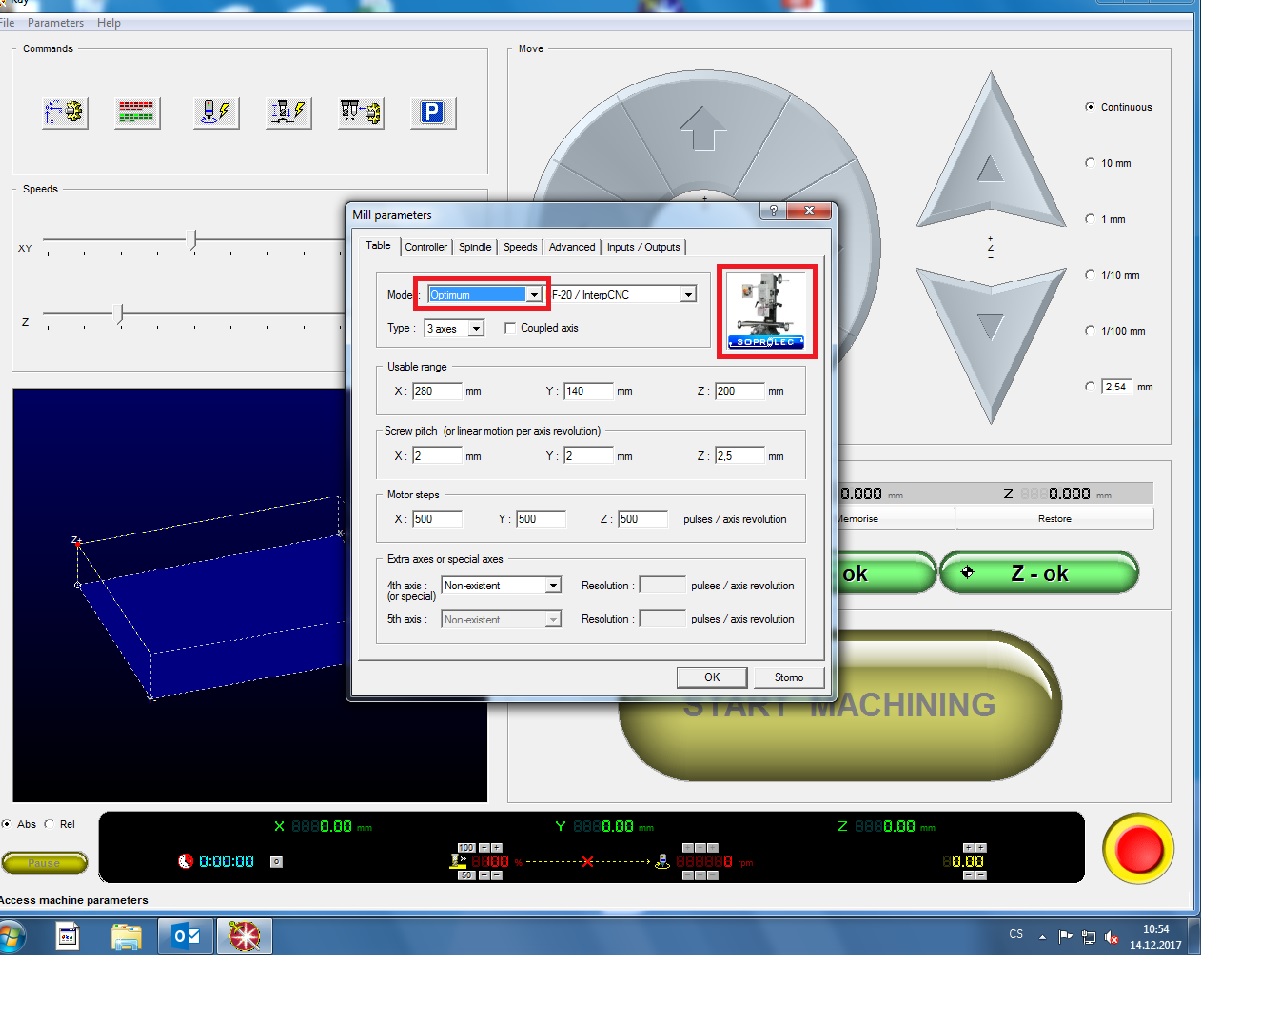Select the 10 mm move step option
Screen dimensions: 1280x1024
coord(1090,163)
